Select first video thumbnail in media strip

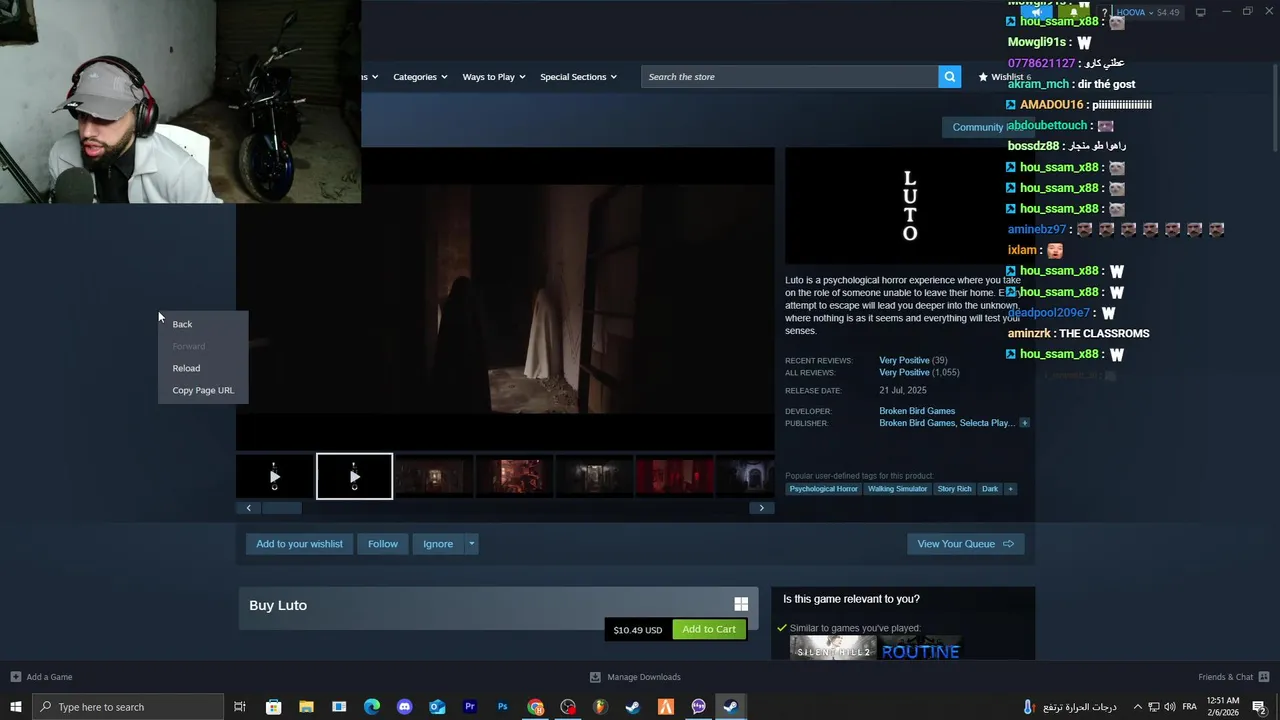(x=275, y=476)
